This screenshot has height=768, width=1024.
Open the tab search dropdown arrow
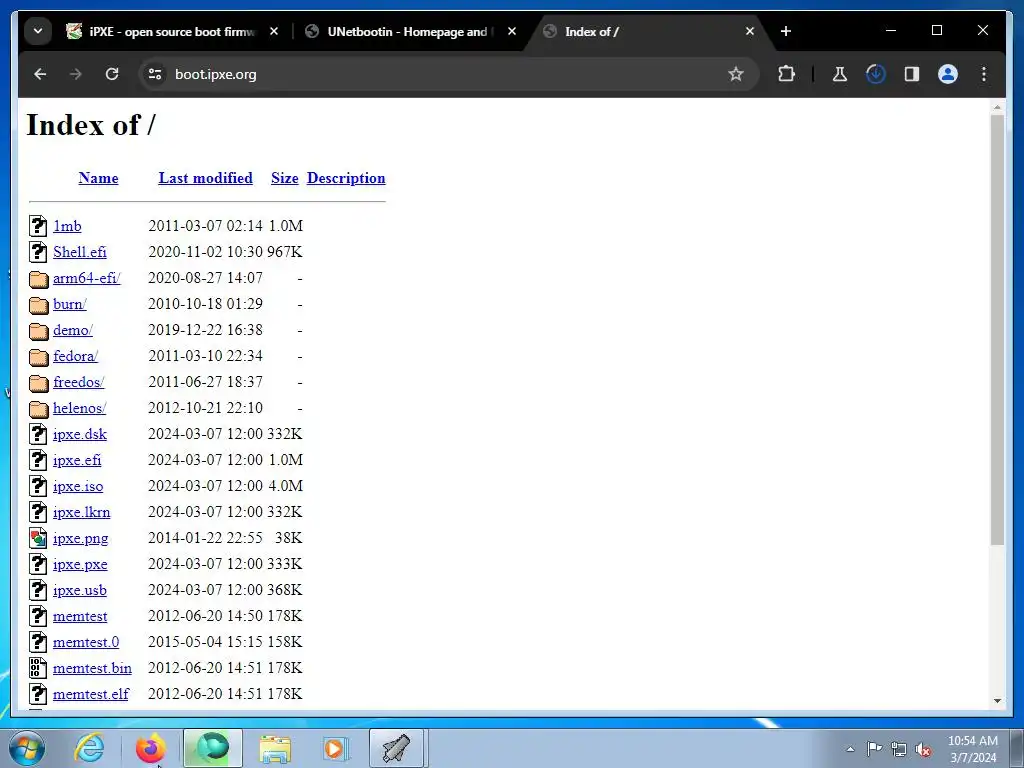(38, 31)
